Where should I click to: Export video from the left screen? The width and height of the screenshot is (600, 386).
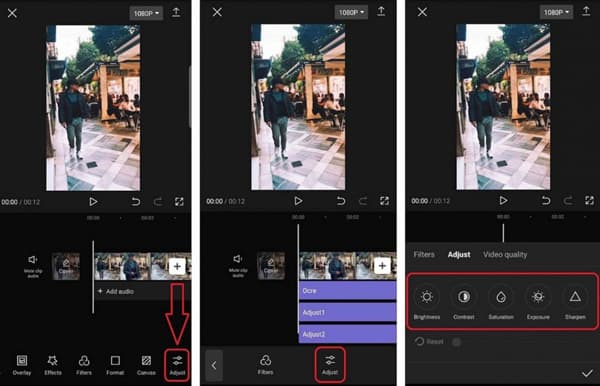coord(176,12)
